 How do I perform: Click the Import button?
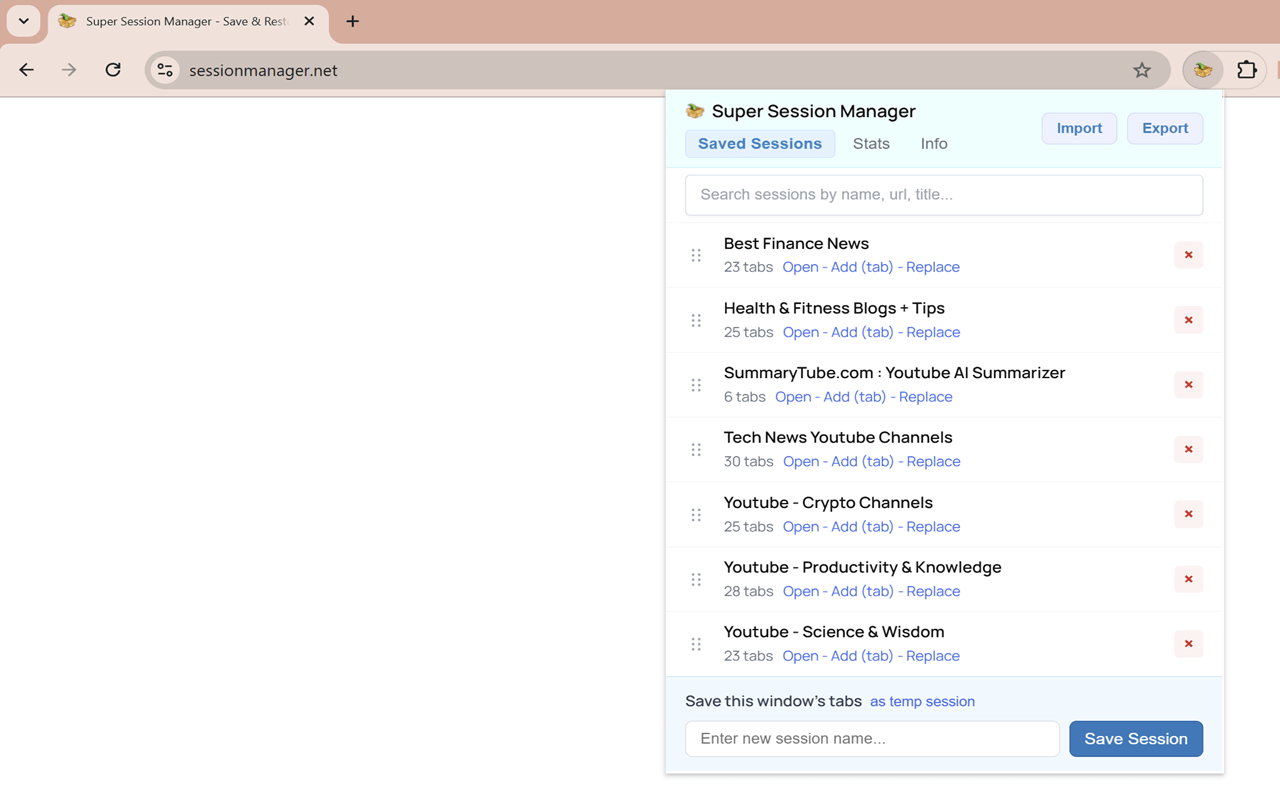(x=1079, y=128)
